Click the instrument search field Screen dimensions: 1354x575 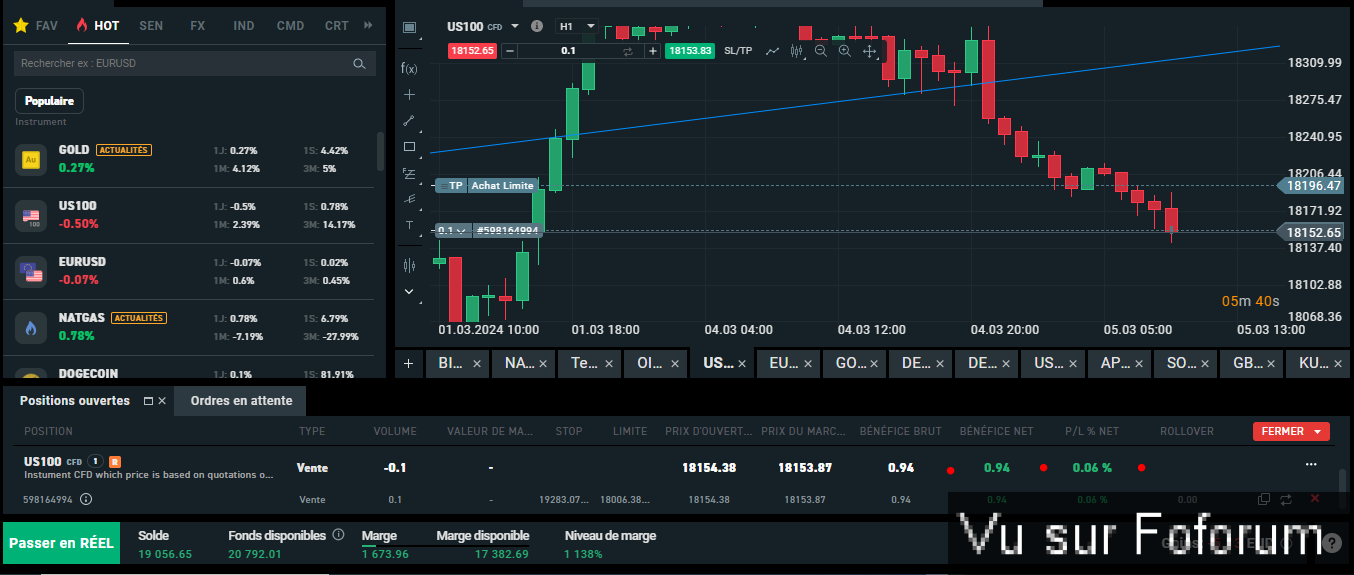[185, 63]
